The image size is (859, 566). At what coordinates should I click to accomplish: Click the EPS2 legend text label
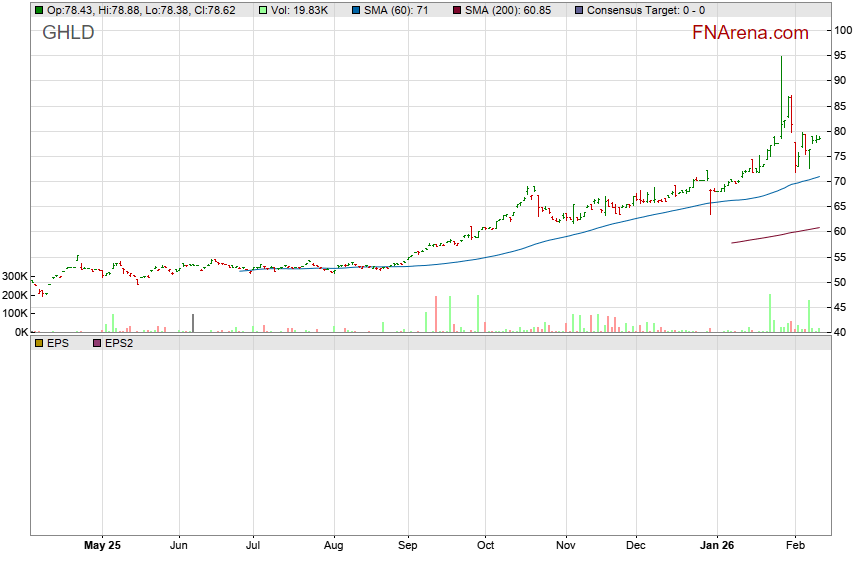tap(119, 343)
